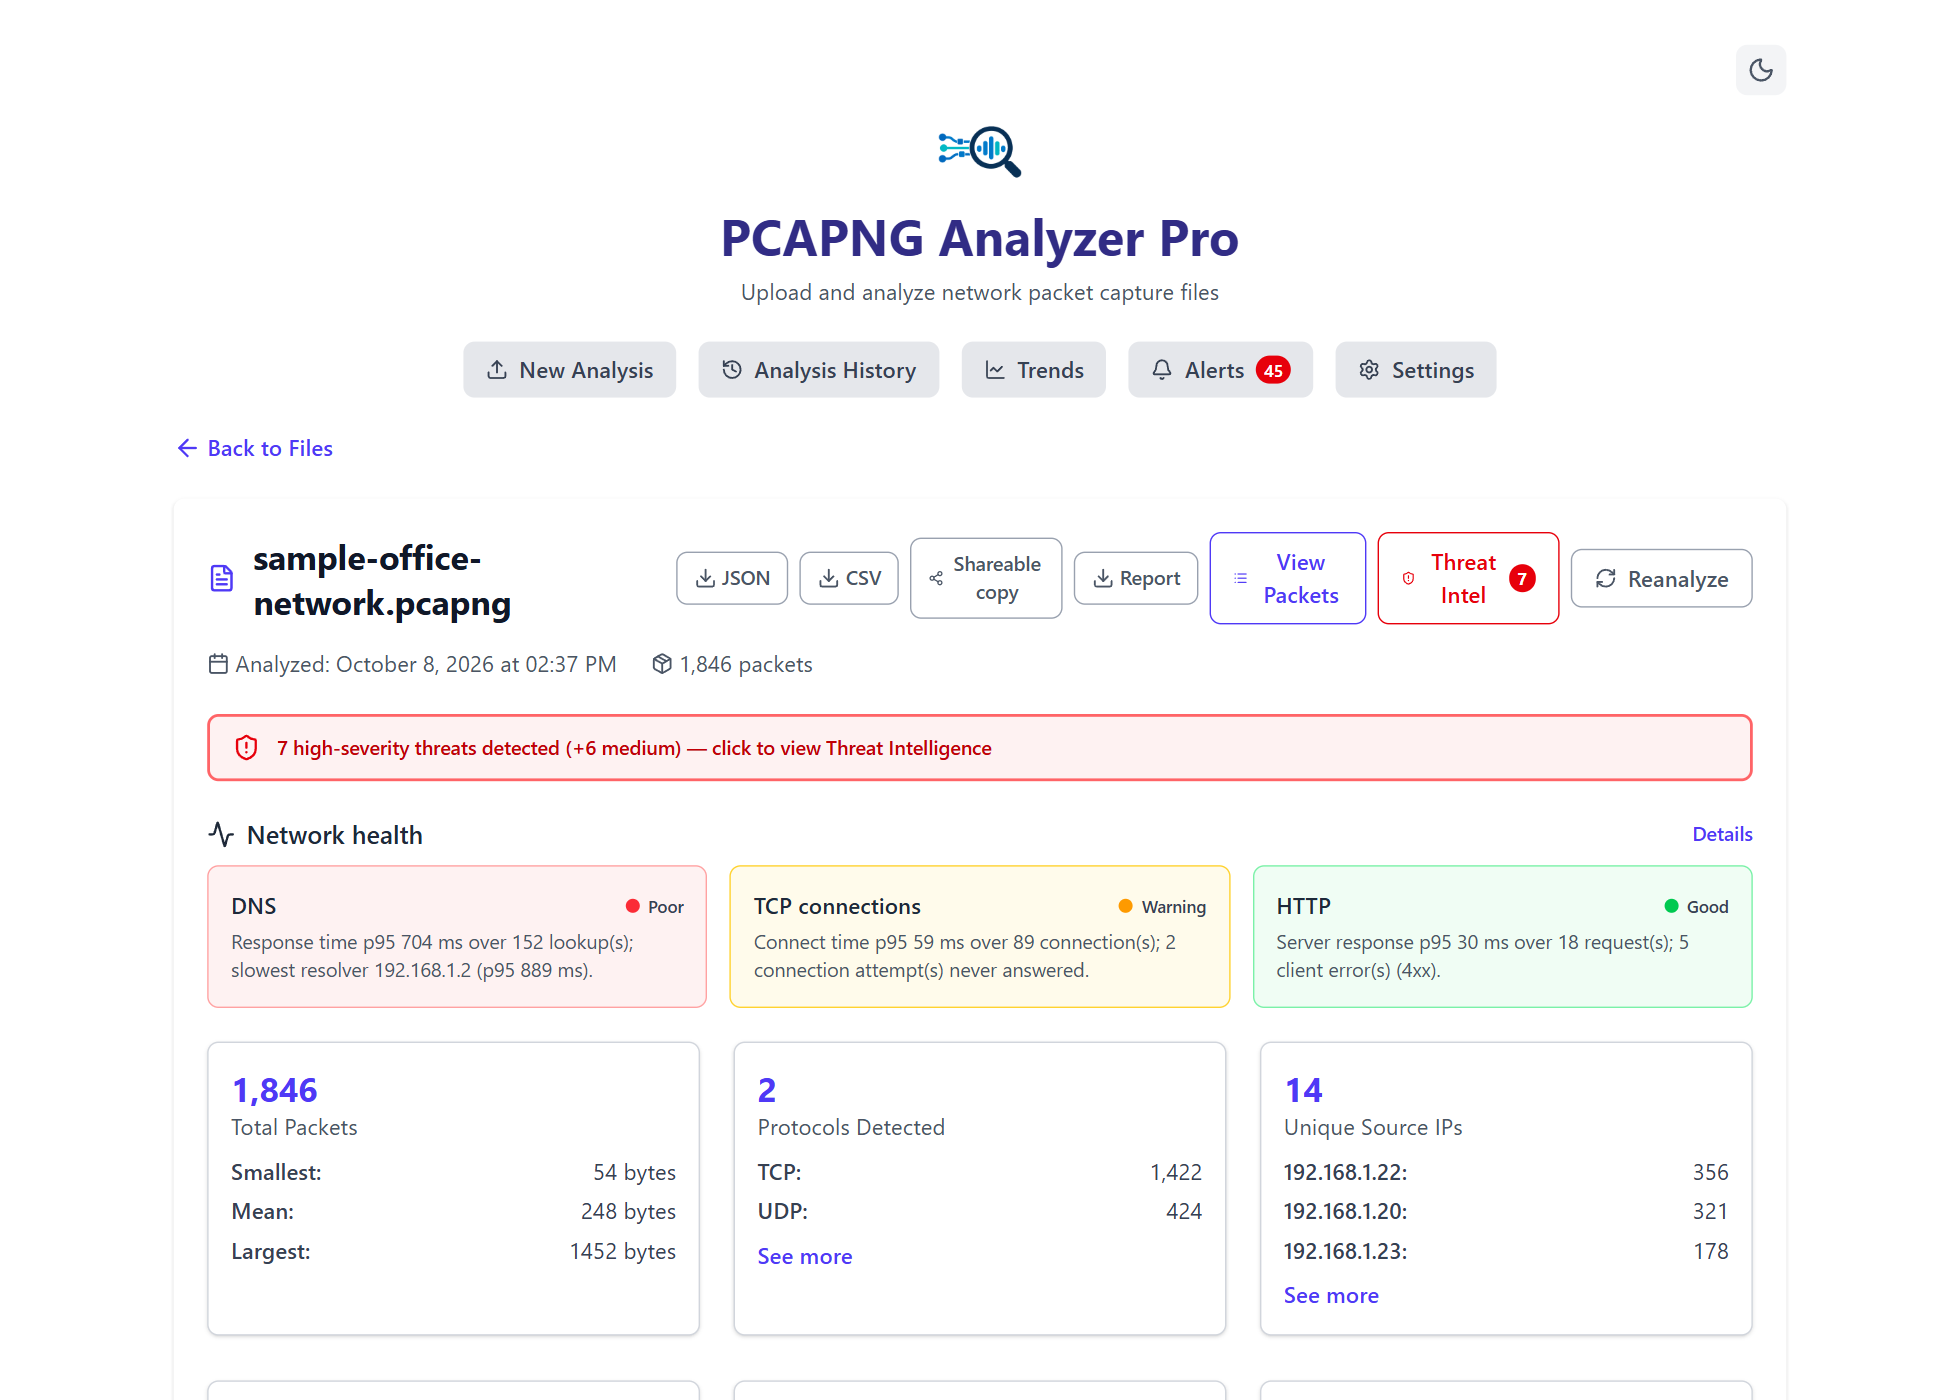
Task: Select the DNS health card
Action: click(457, 937)
